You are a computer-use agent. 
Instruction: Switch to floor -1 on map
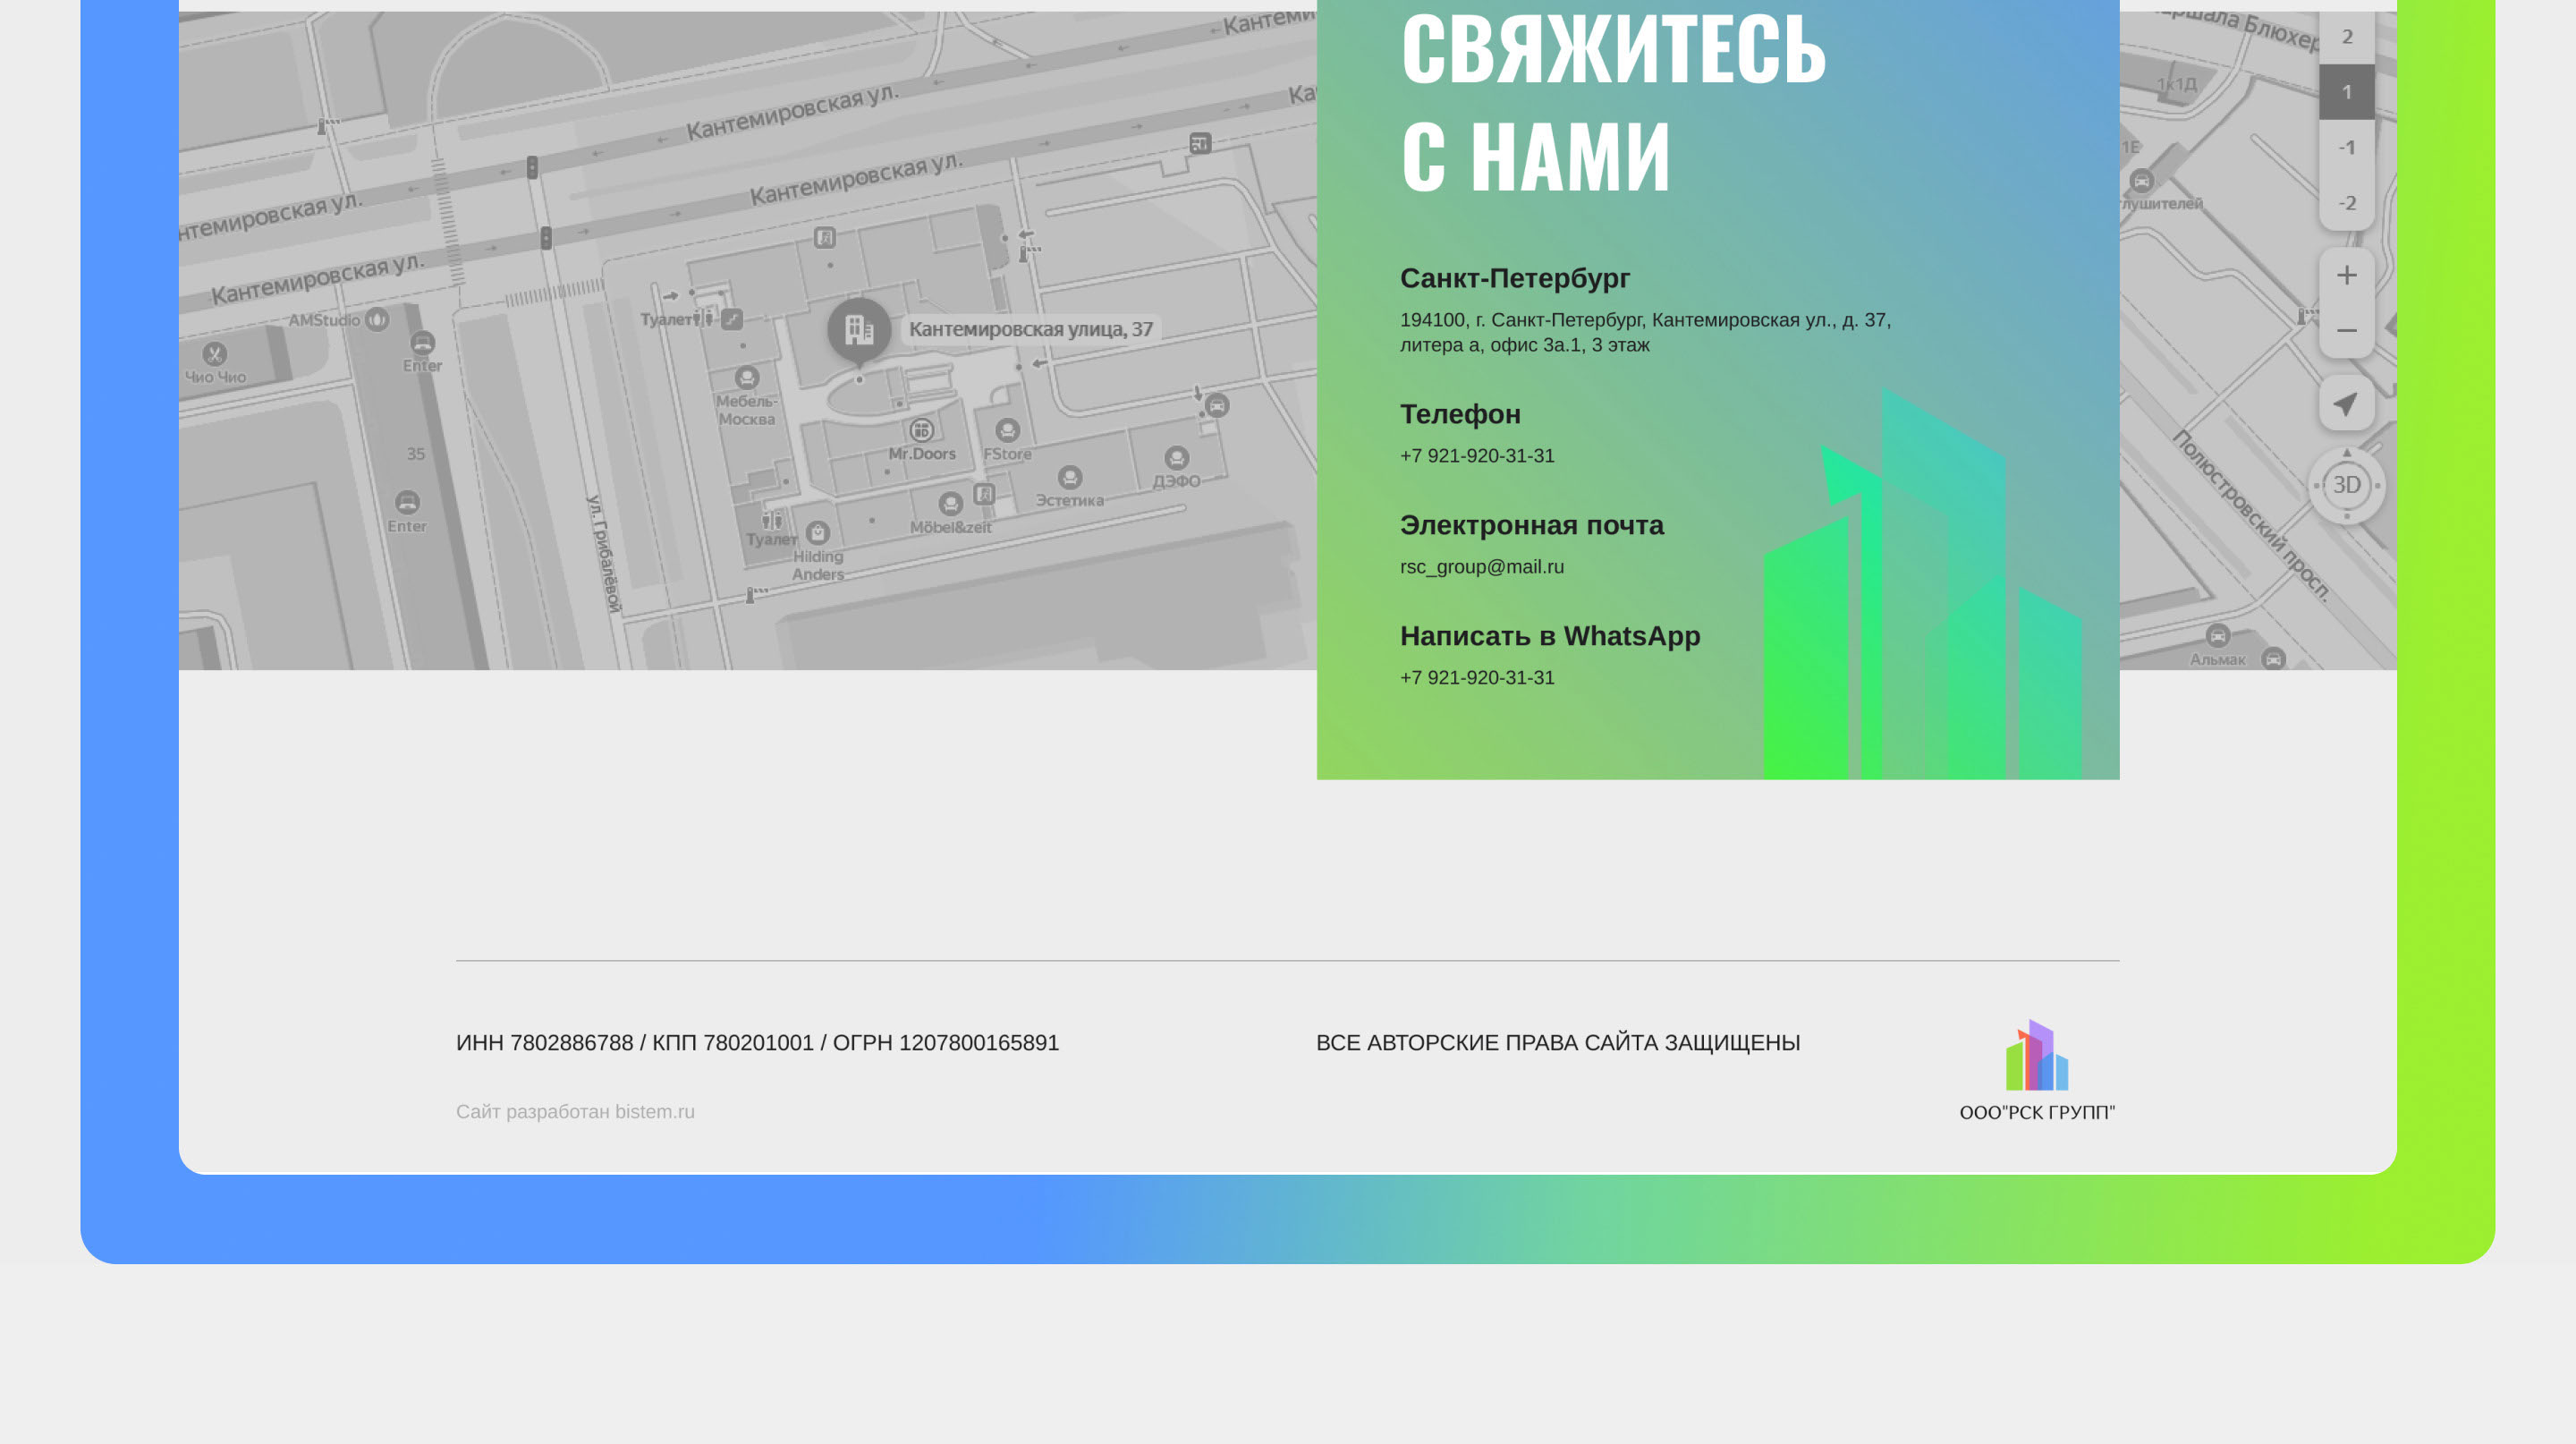[2346, 148]
